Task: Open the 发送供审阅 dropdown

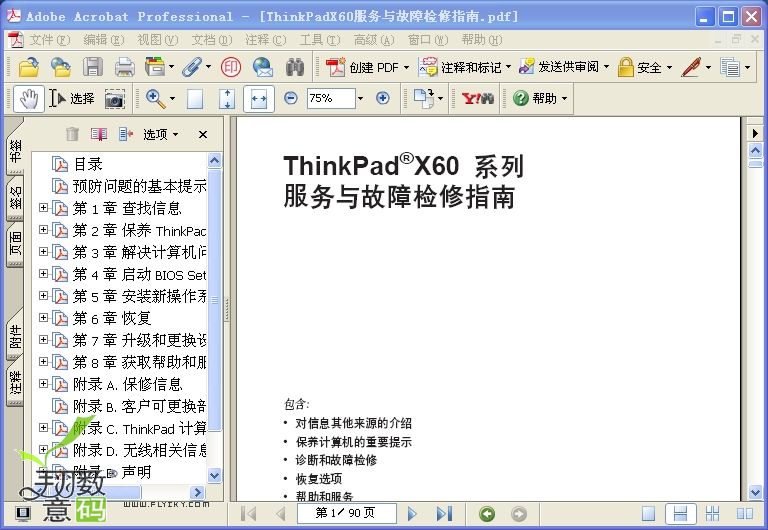Action: pos(606,67)
